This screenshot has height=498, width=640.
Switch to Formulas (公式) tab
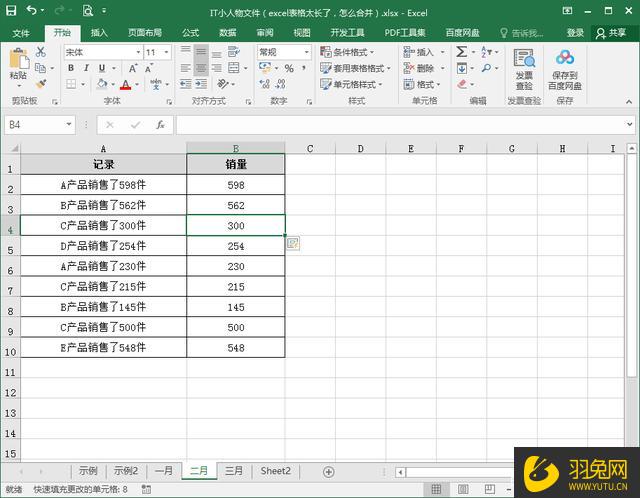191,33
